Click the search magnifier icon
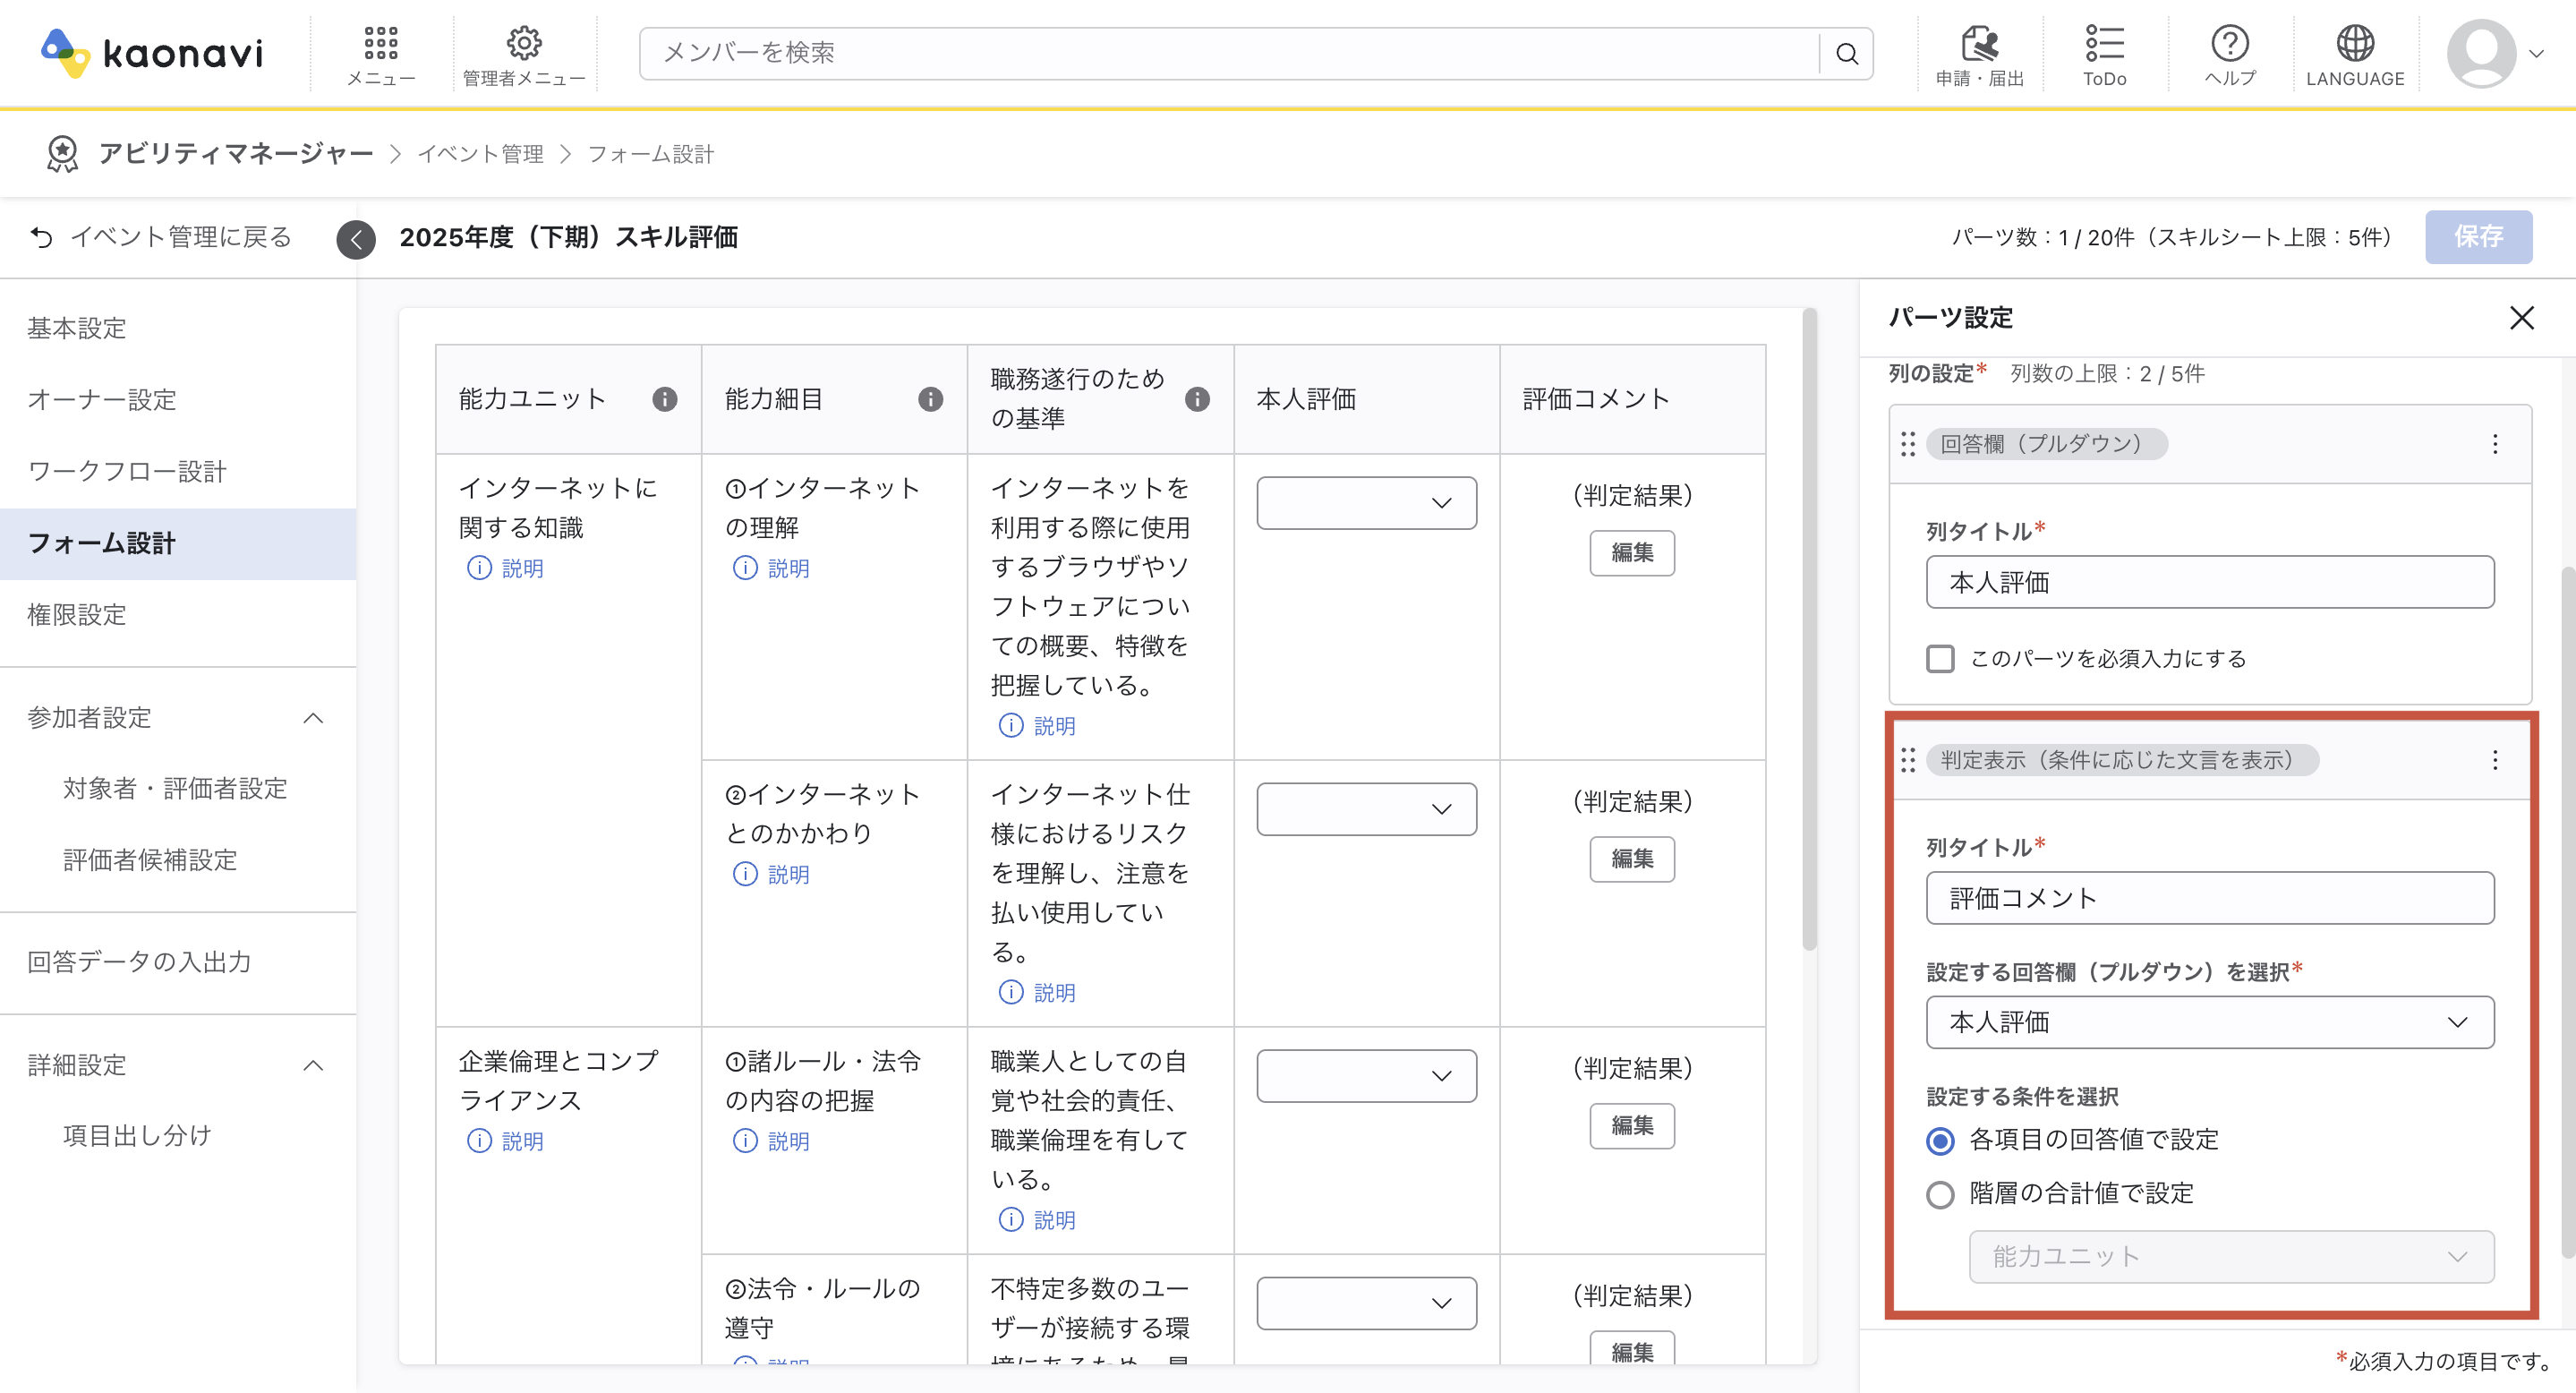The width and height of the screenshot is (2576, 1393). point(1845,53)
